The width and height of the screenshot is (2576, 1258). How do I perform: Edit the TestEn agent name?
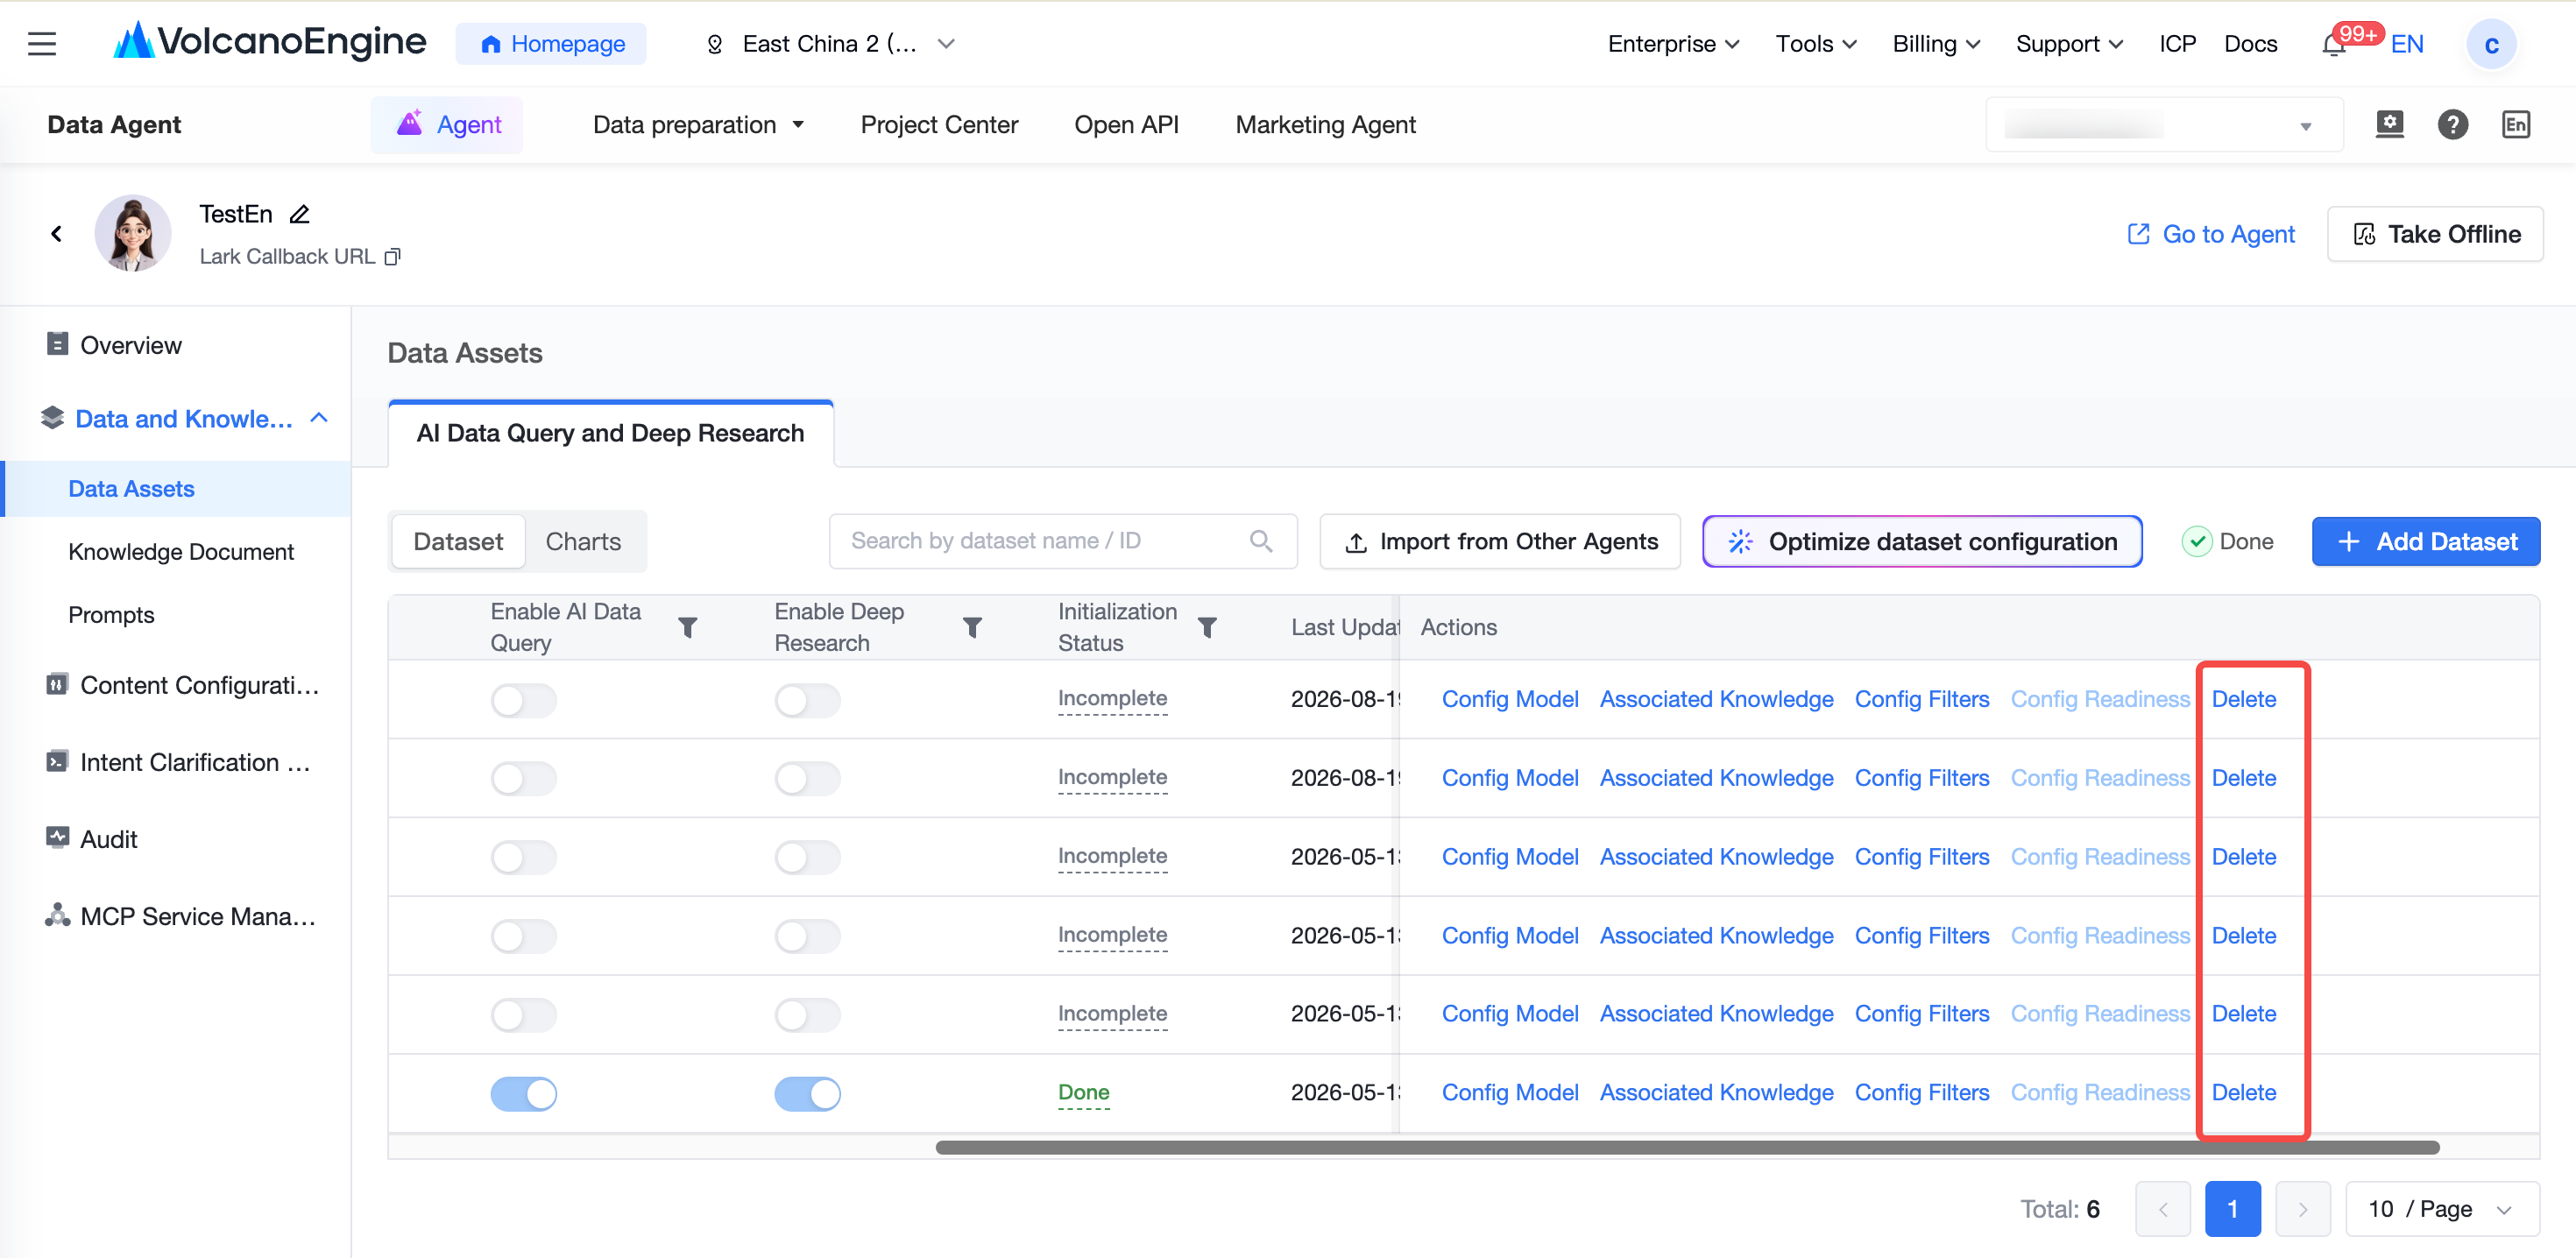pos(299,214)
